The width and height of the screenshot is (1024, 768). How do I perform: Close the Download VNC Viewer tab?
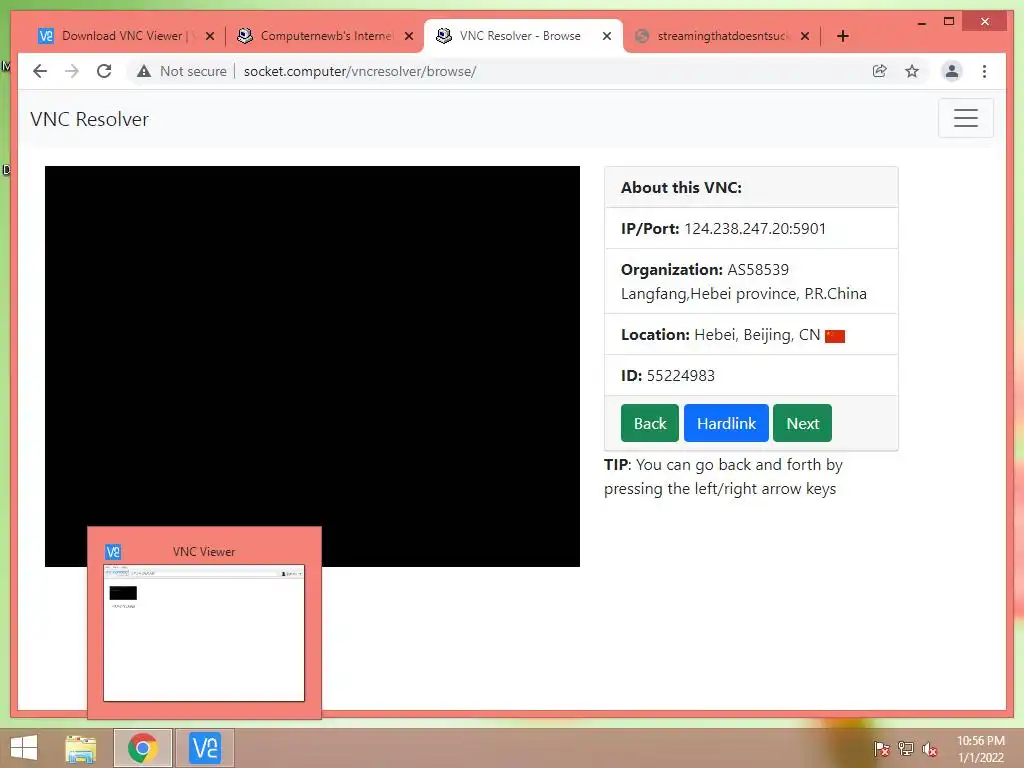[210, 37]
